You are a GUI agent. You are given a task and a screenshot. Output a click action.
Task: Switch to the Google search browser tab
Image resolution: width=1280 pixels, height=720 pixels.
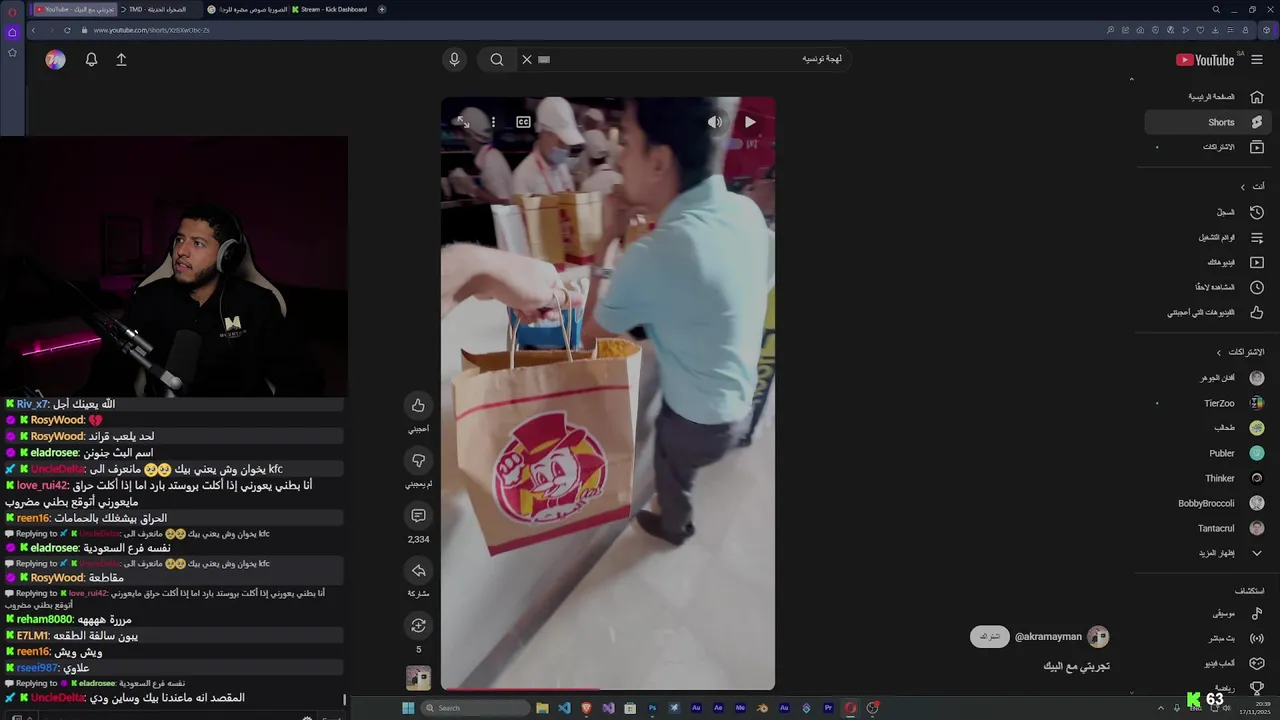coord(246,9)
